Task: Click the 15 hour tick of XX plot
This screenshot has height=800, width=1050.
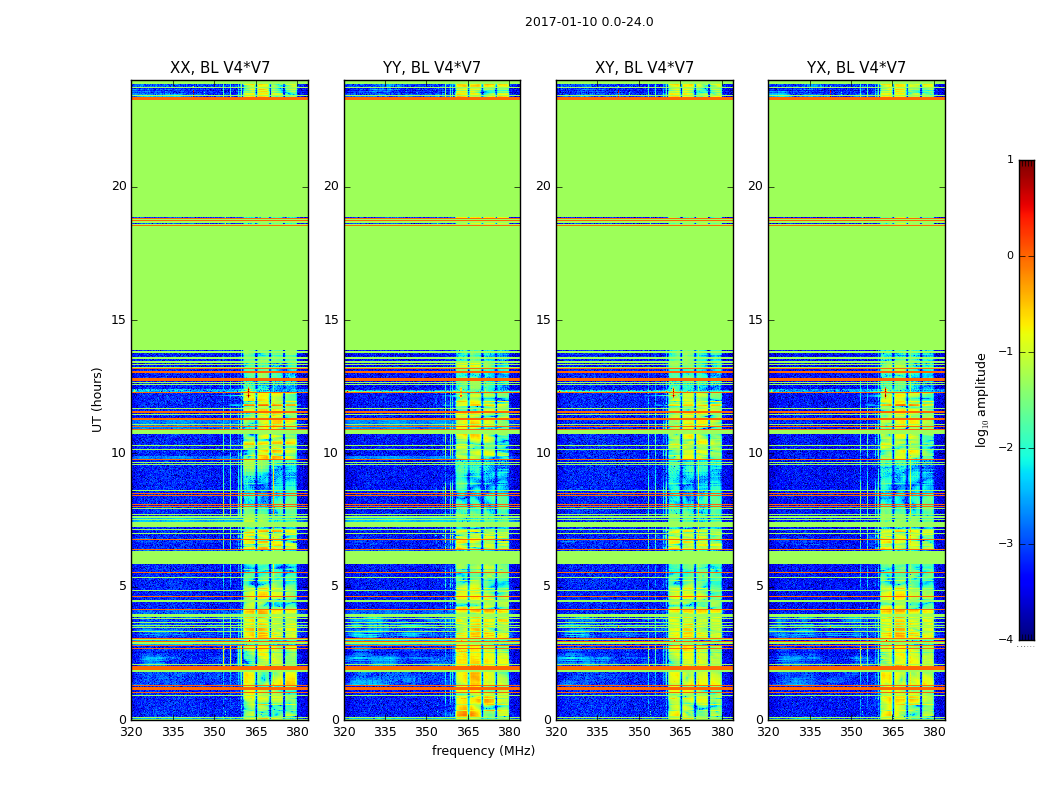Action: pyautogui.click(x=119, y=320)
